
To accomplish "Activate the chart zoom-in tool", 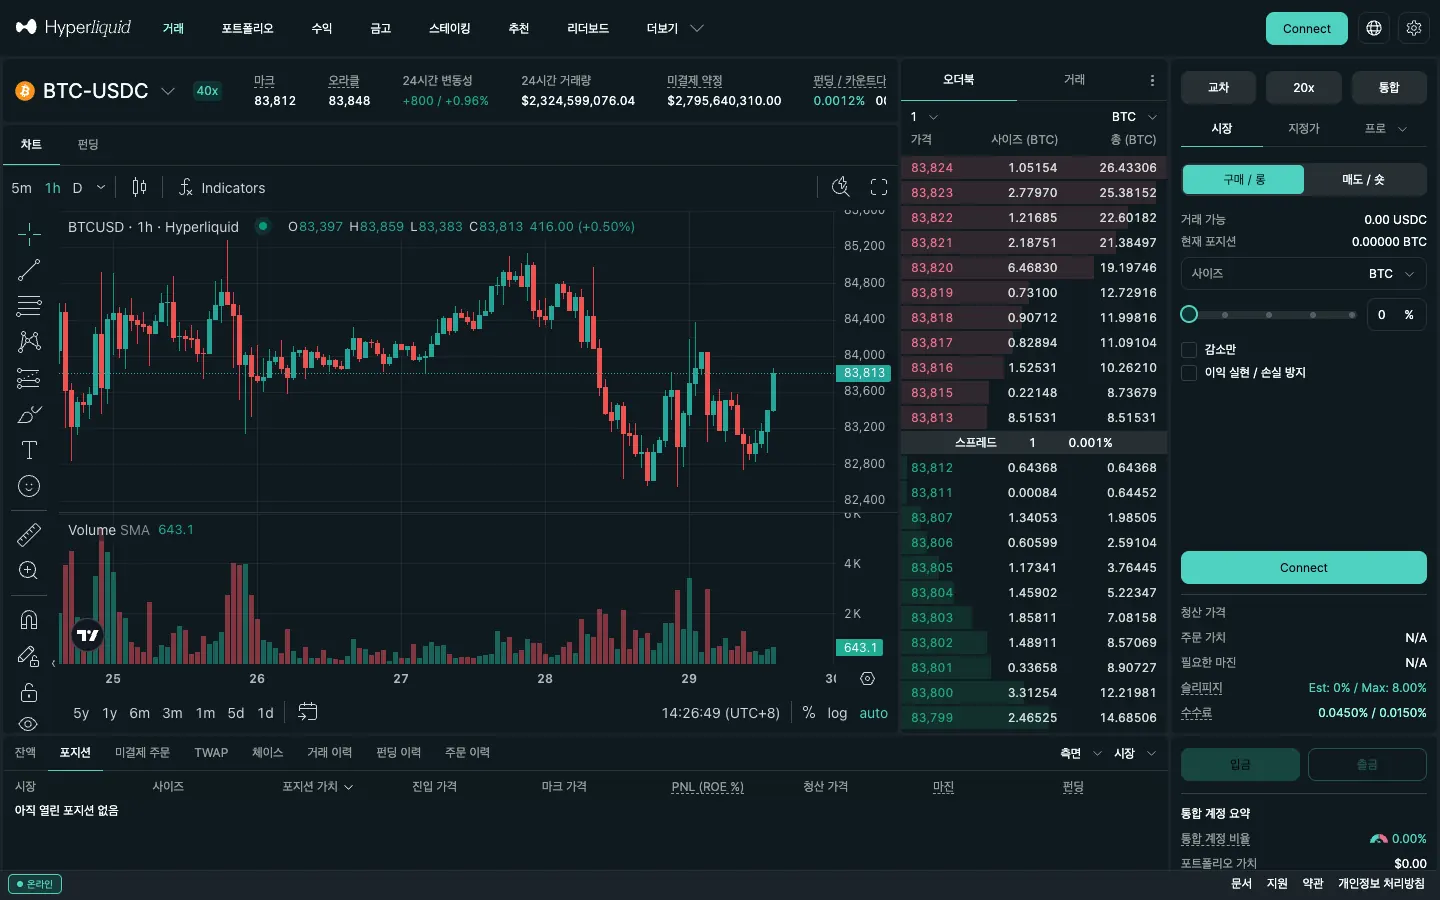I will [29, 571].
